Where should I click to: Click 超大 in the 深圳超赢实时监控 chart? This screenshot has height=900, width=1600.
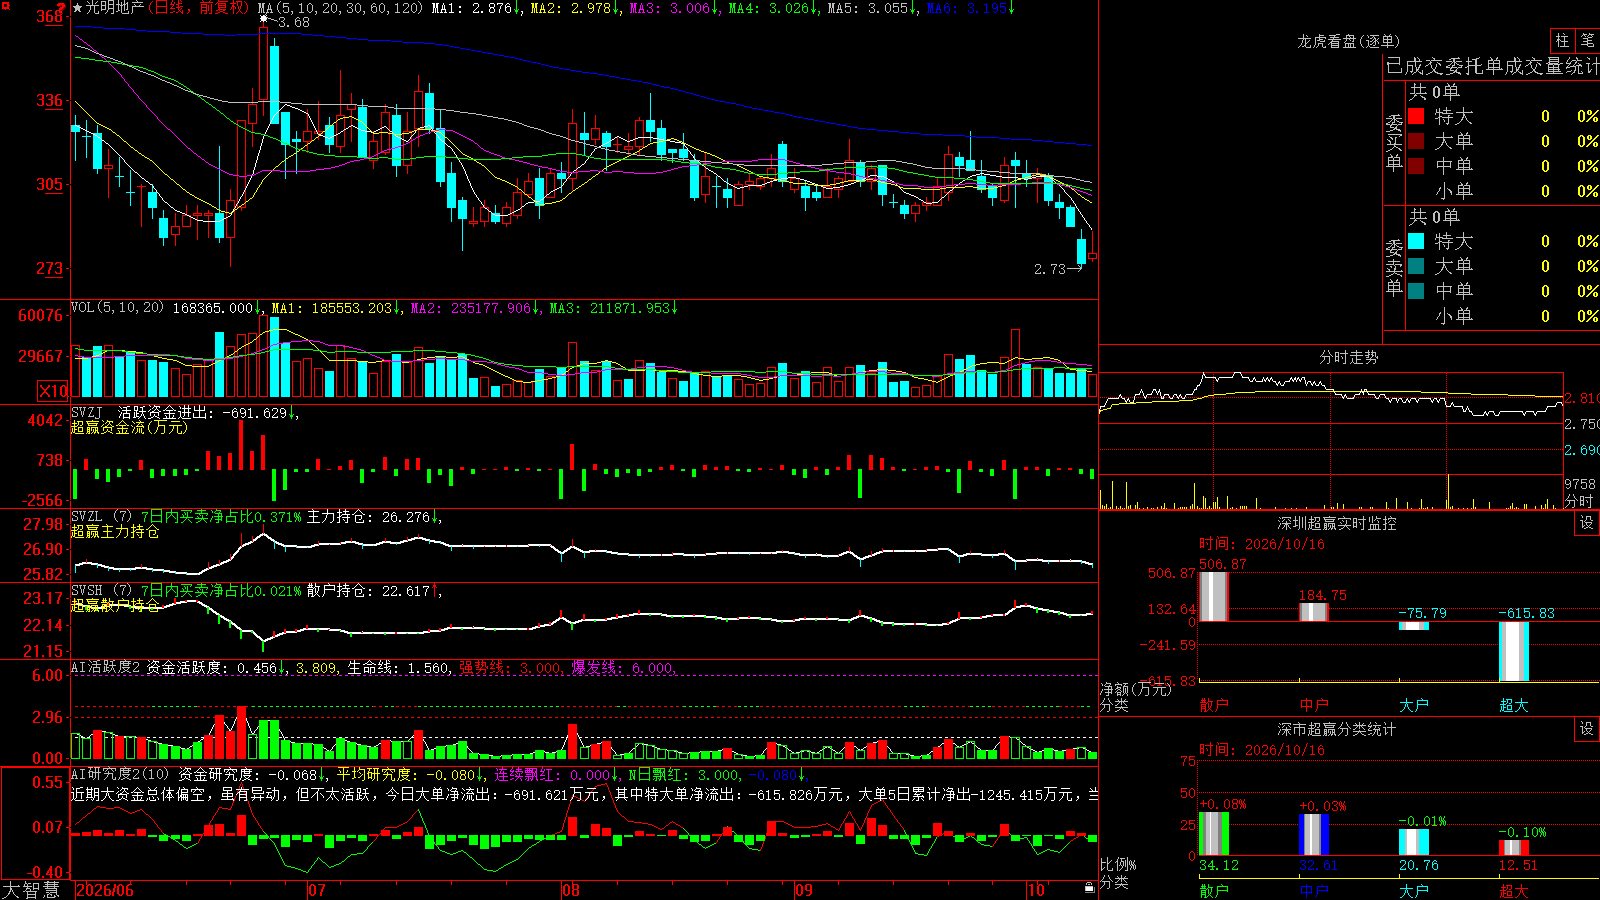click(1513, 705)
